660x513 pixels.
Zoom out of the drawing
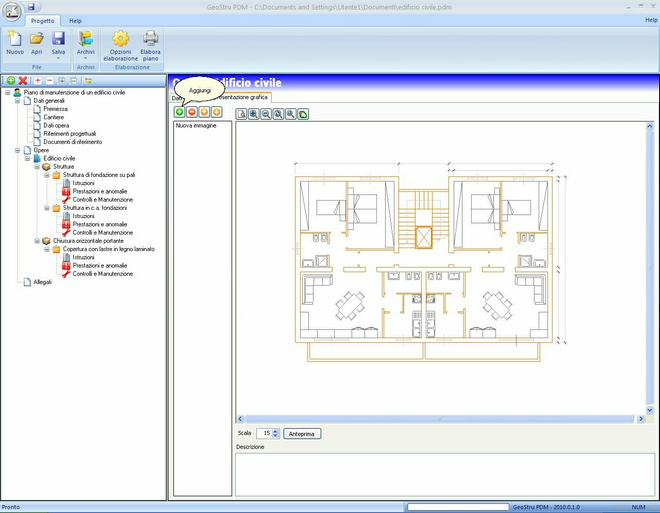[x=266, y=114]
